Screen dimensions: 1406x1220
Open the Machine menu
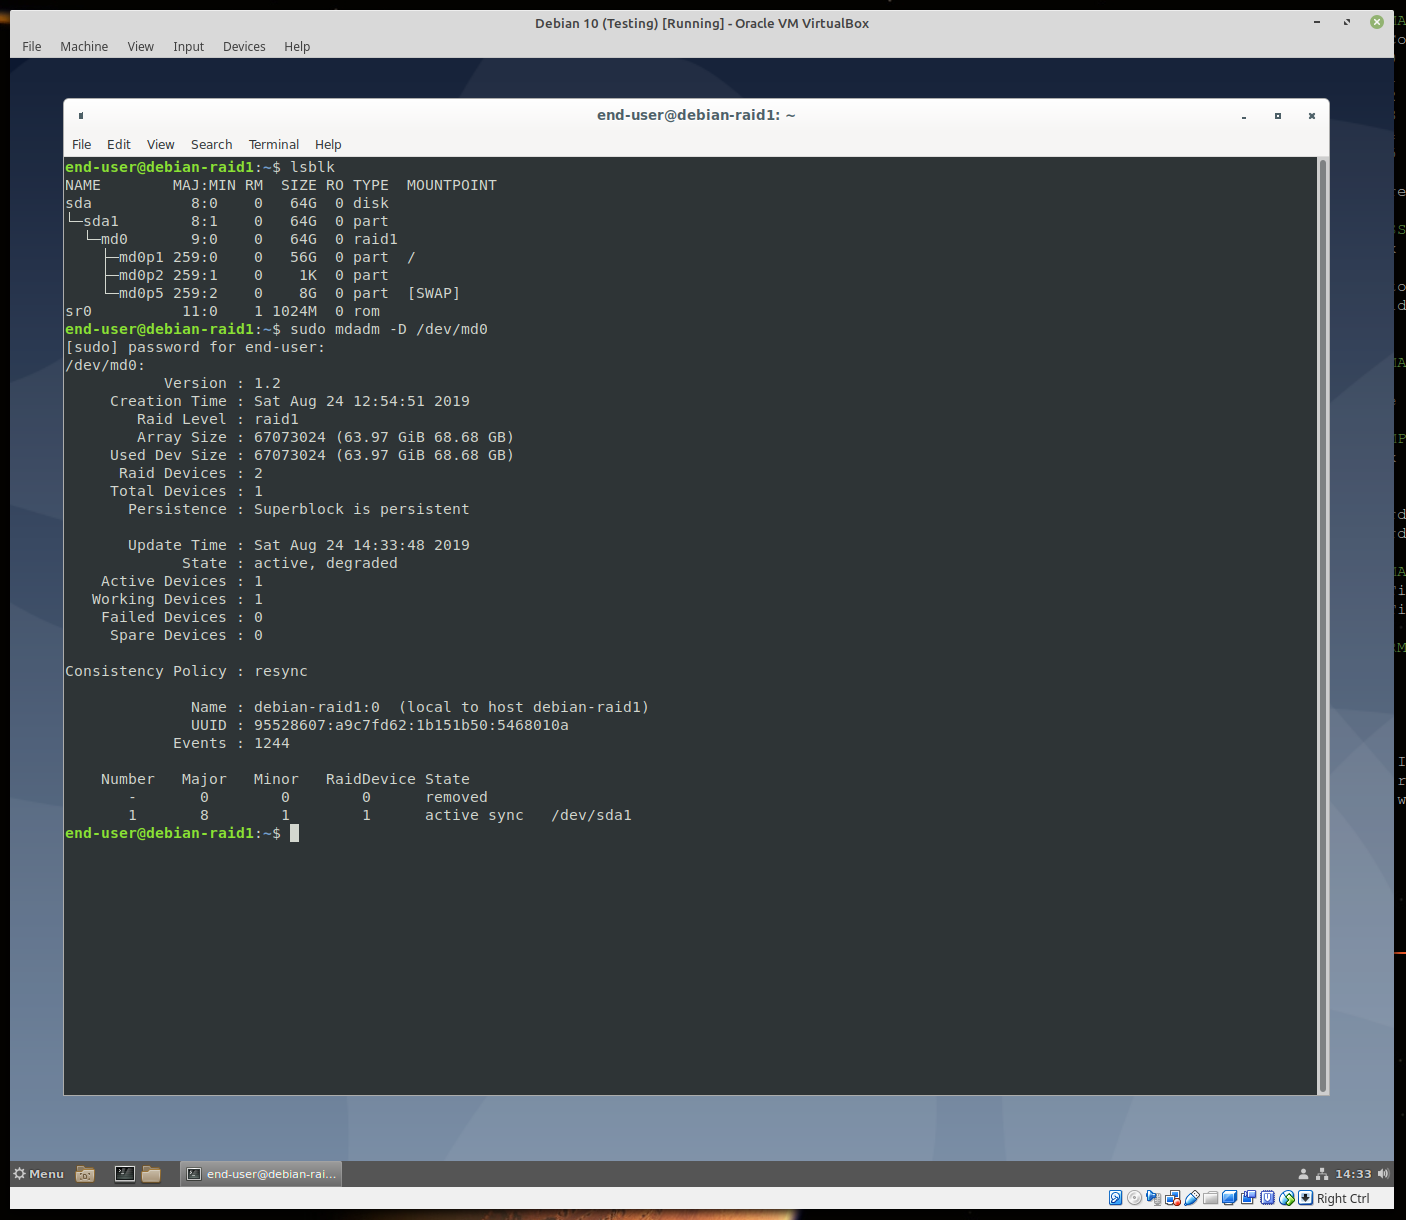pos(84,46)
